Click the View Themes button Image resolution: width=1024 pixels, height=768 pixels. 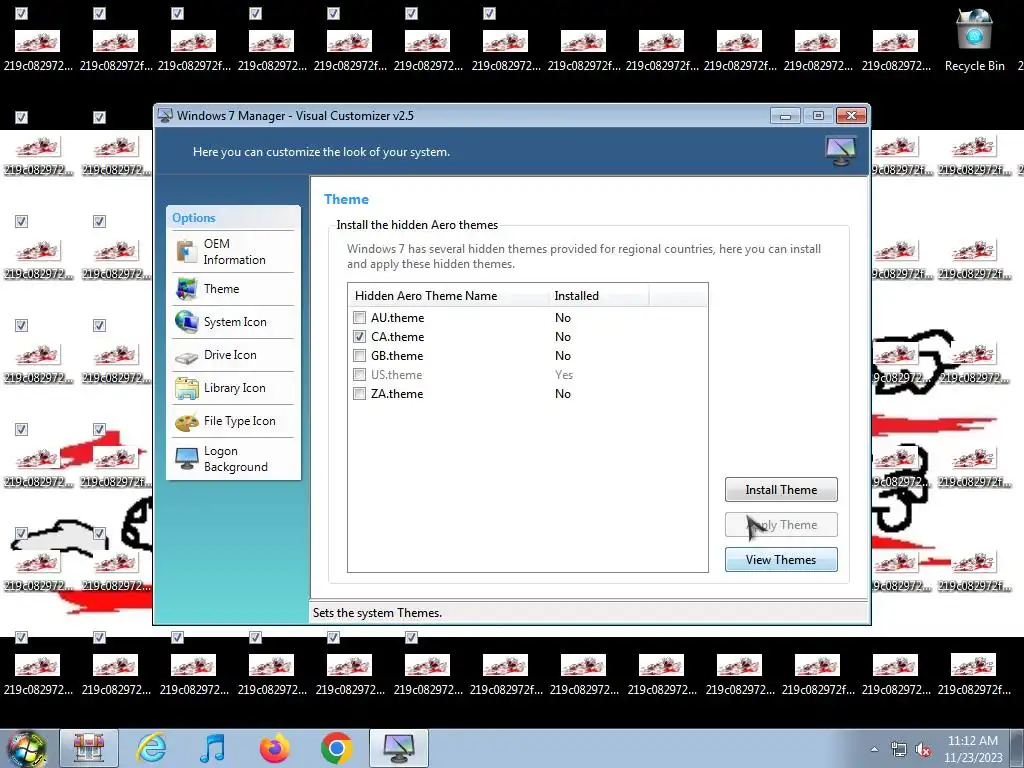(781, 560)
